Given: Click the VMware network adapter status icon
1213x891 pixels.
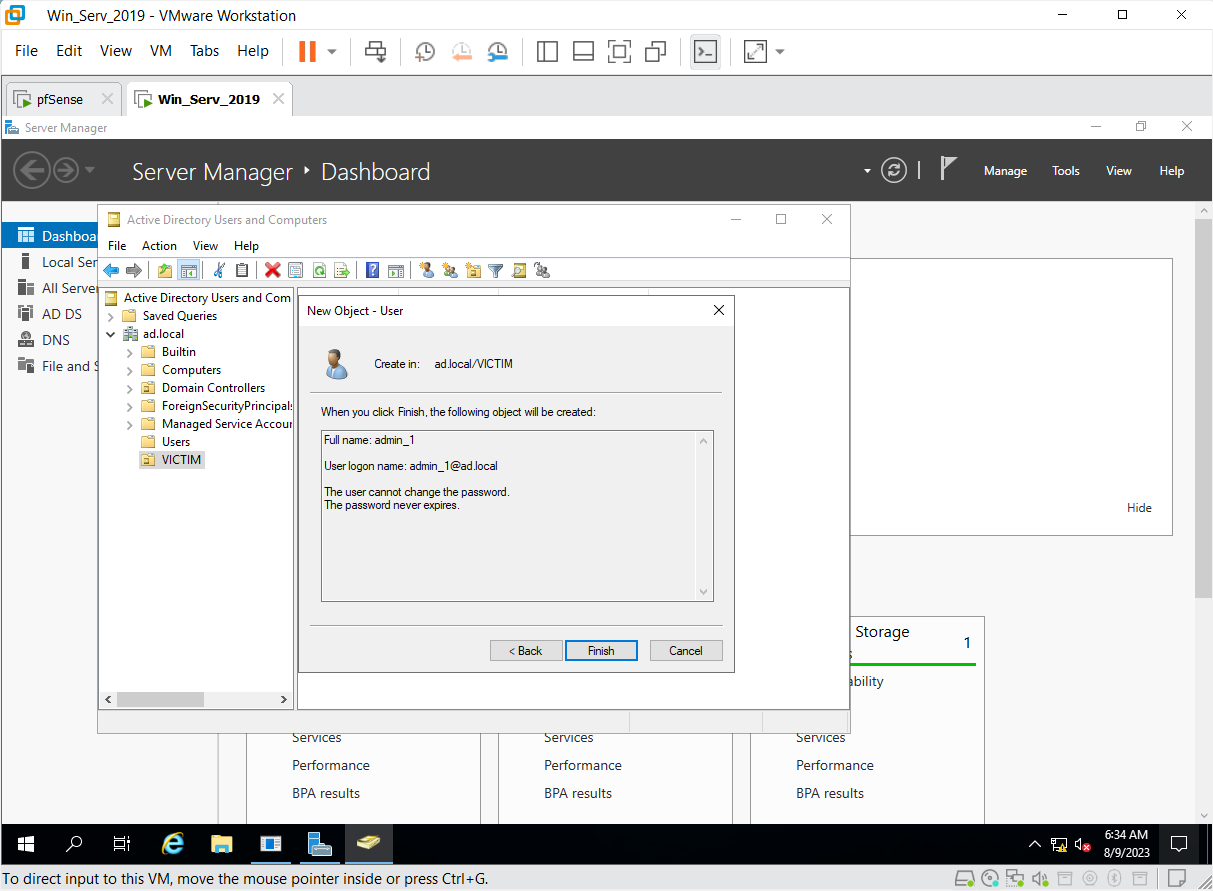Looking at the screenshot, I should 1016,879.
